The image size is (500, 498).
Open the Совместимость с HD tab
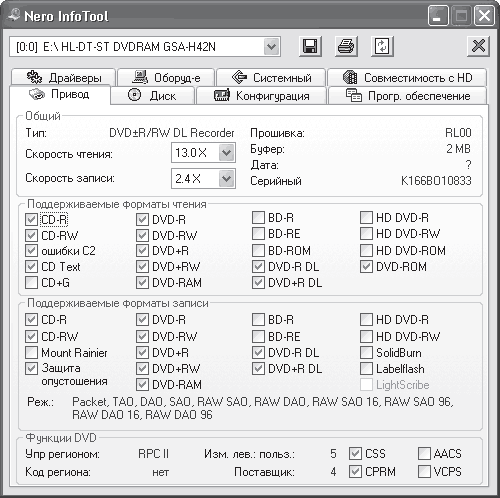407,78
